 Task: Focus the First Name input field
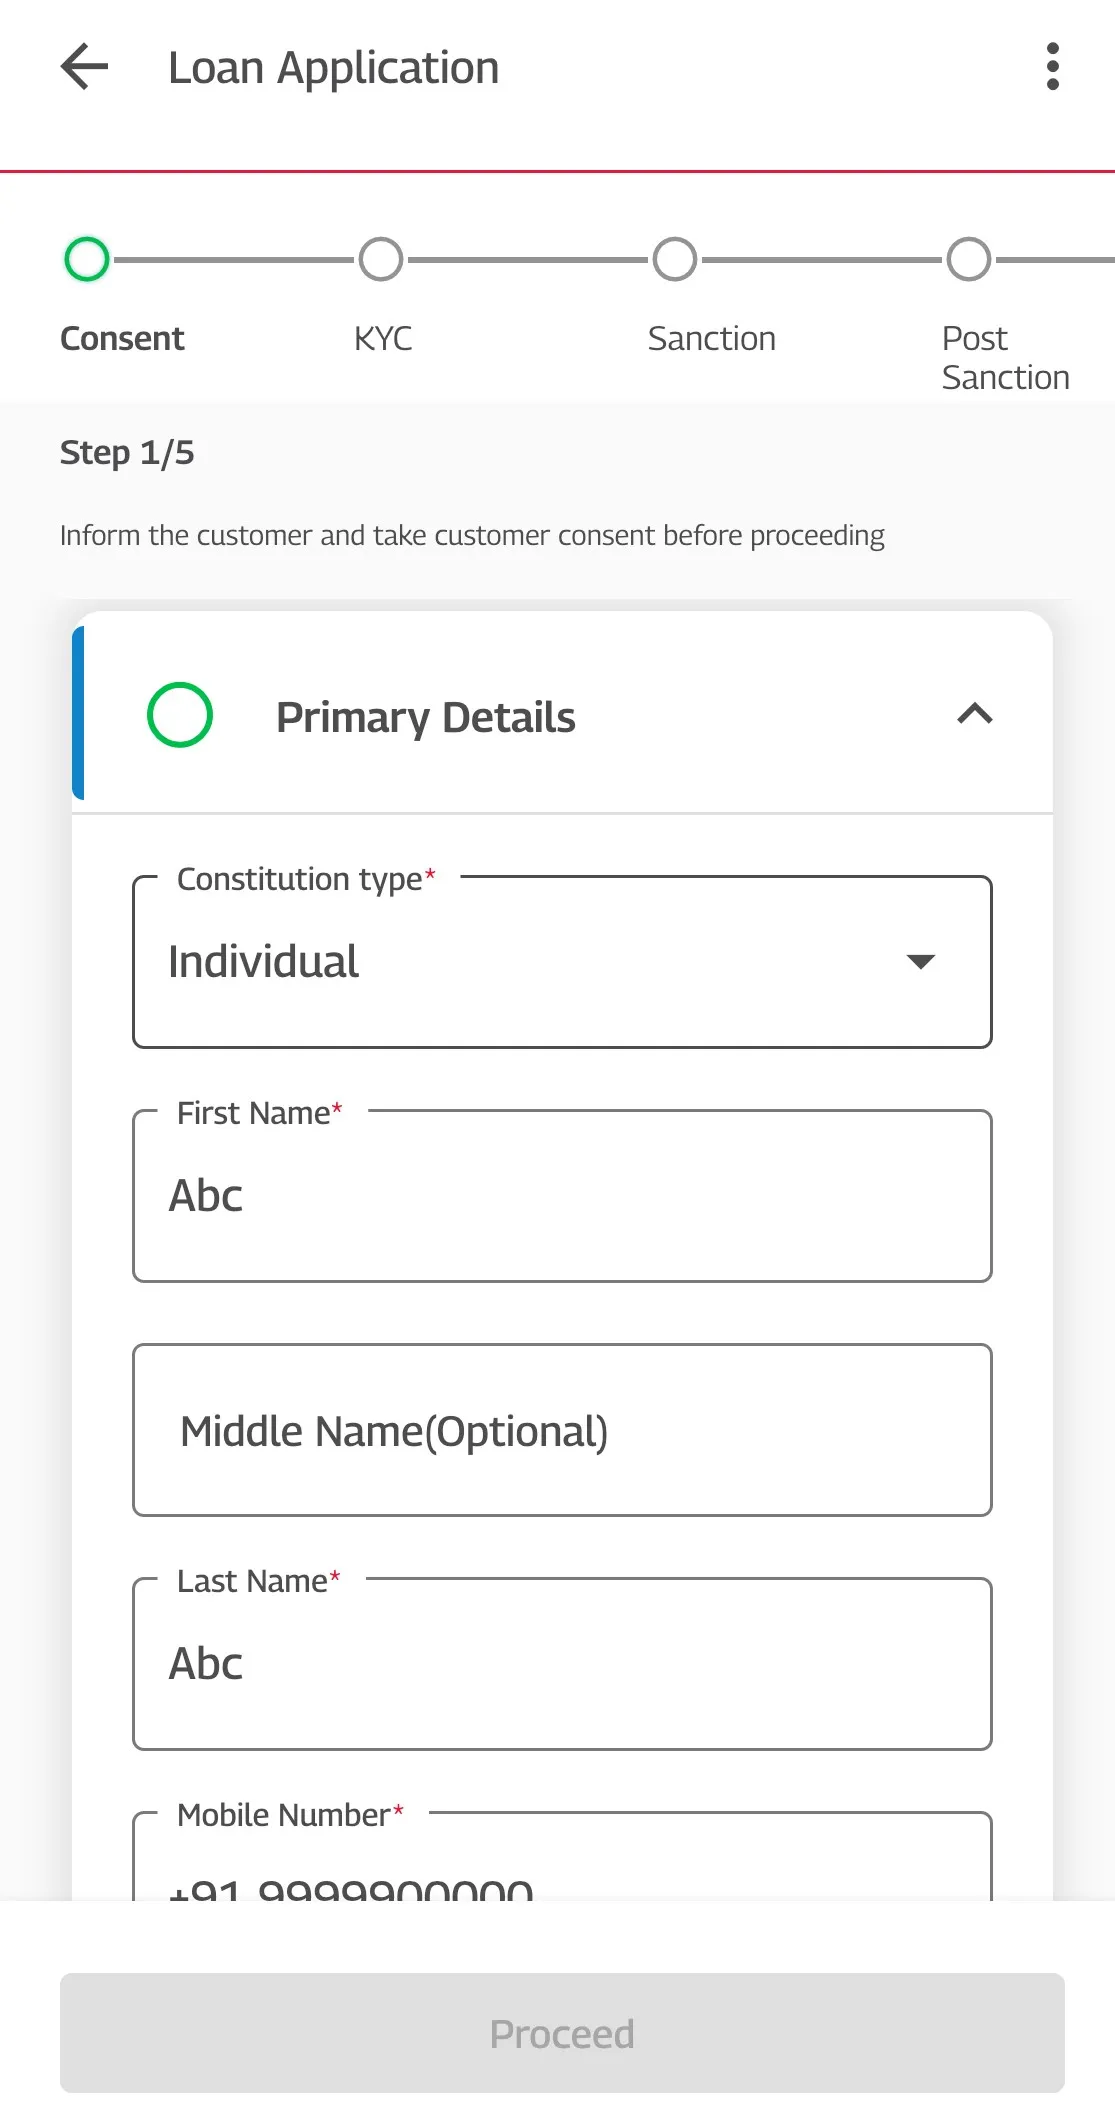[x=562, y=1196]
